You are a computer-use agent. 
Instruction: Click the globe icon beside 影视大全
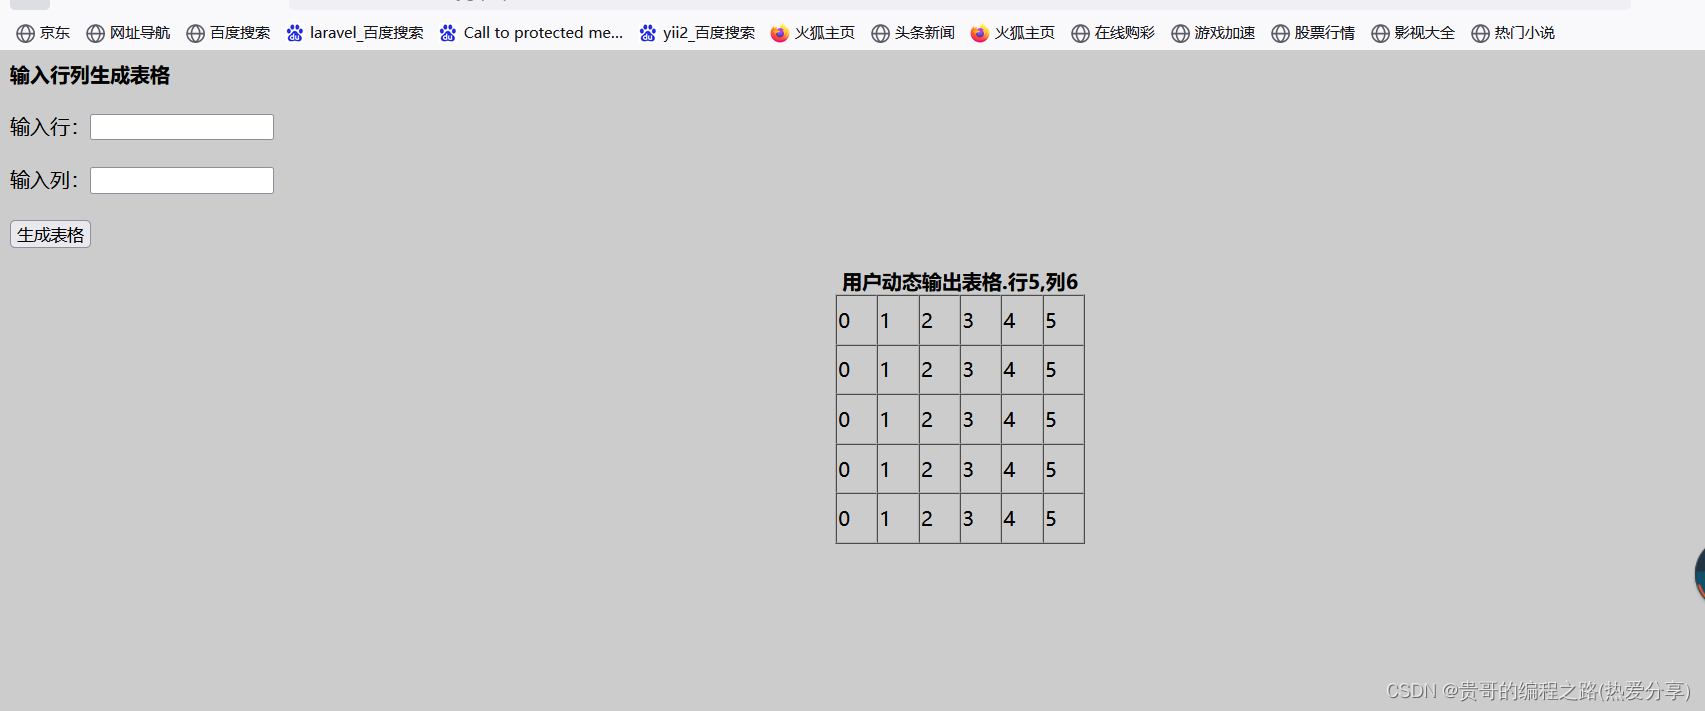(x=1380, y=34)
